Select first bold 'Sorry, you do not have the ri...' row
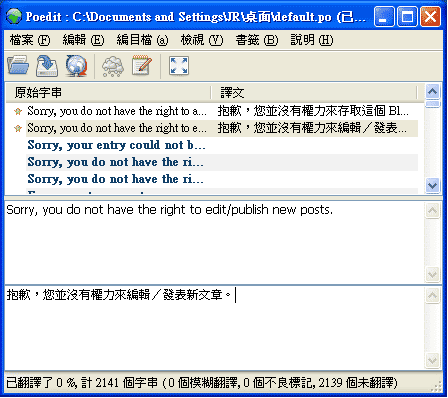The width and height of the screenshot is (448, 398). tap(212, 162)
